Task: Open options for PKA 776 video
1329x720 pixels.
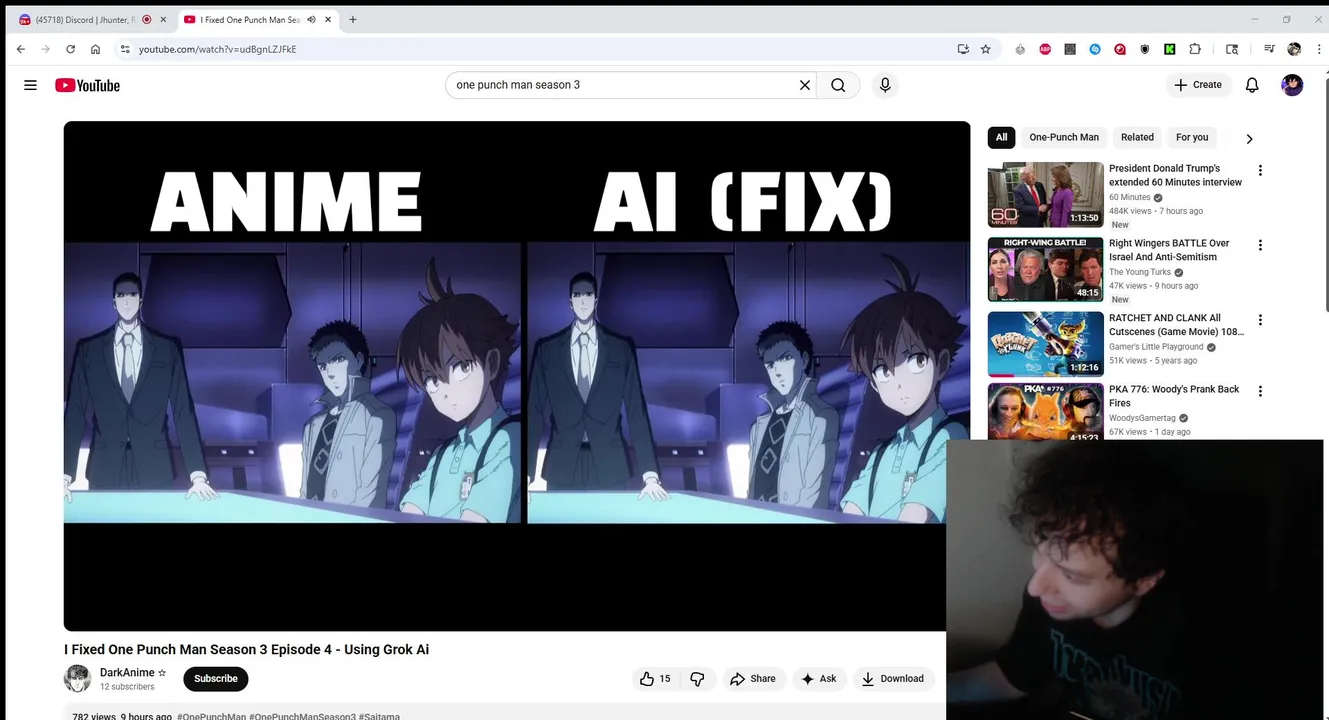Action: (1260, 391)
